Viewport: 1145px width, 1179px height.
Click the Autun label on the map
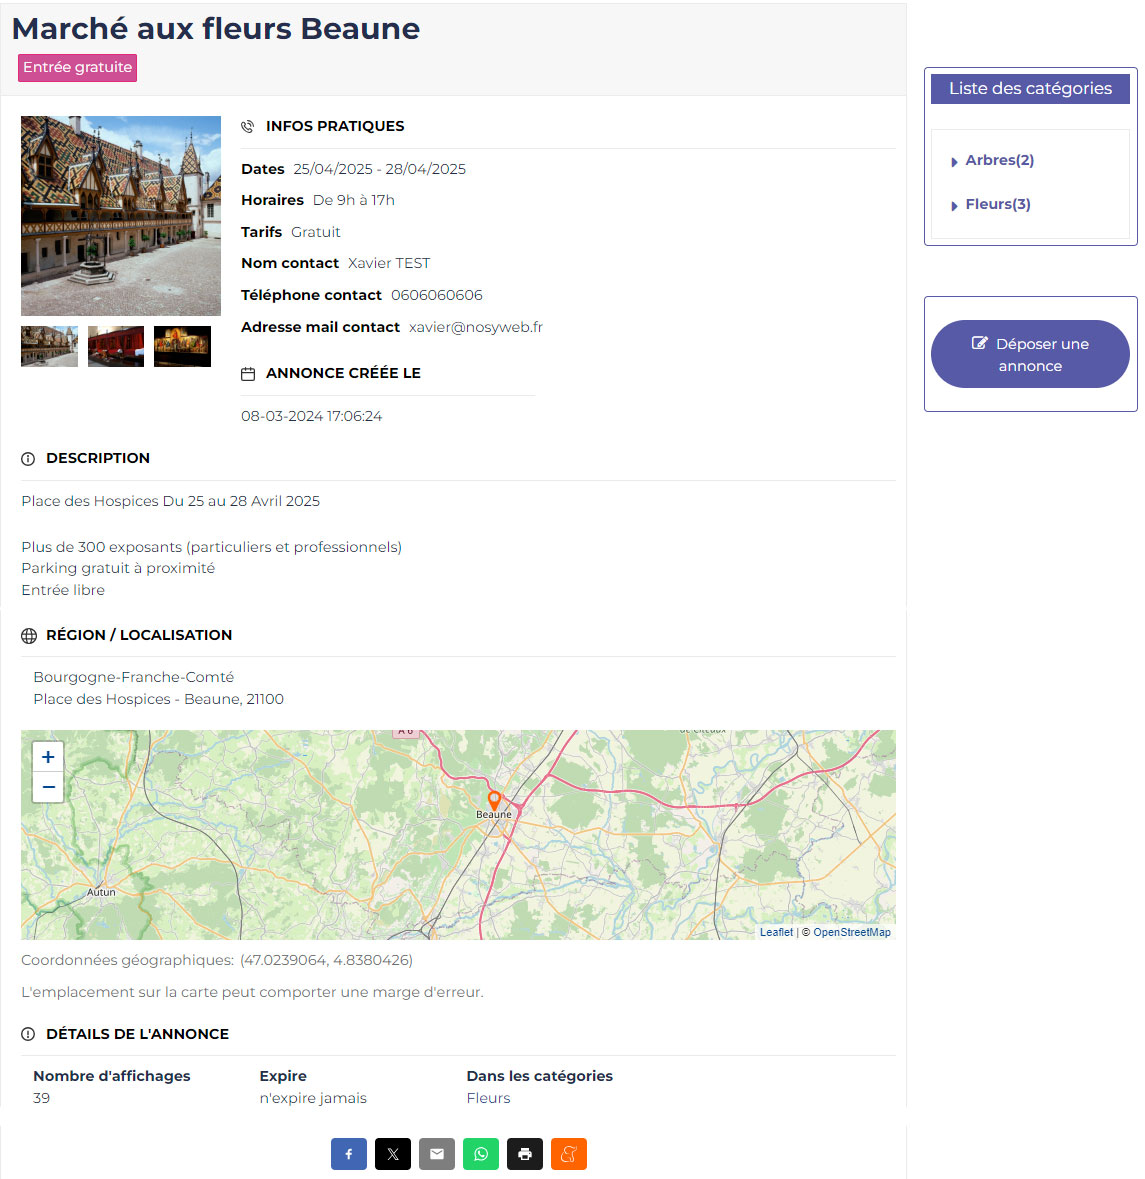[101, 893]
